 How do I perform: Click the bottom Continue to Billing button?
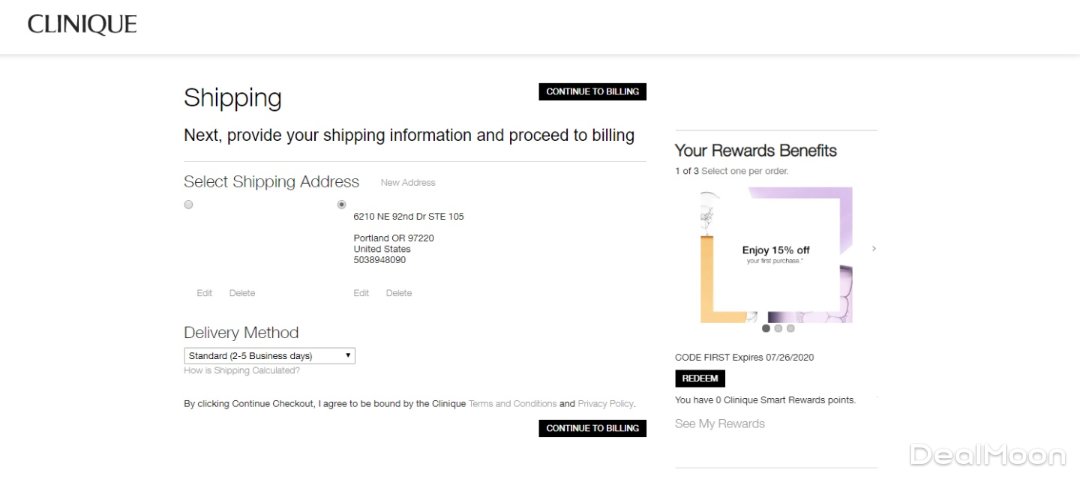pos(592,428)
